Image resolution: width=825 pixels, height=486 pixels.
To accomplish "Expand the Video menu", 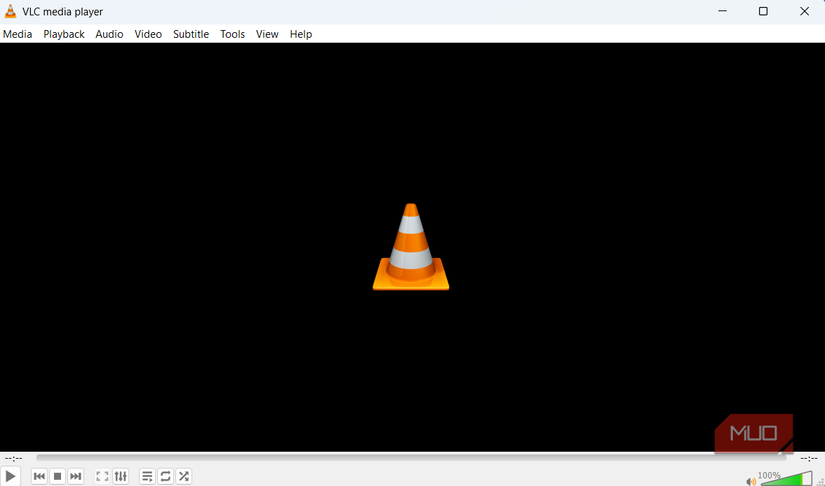I will coord(148,34).
